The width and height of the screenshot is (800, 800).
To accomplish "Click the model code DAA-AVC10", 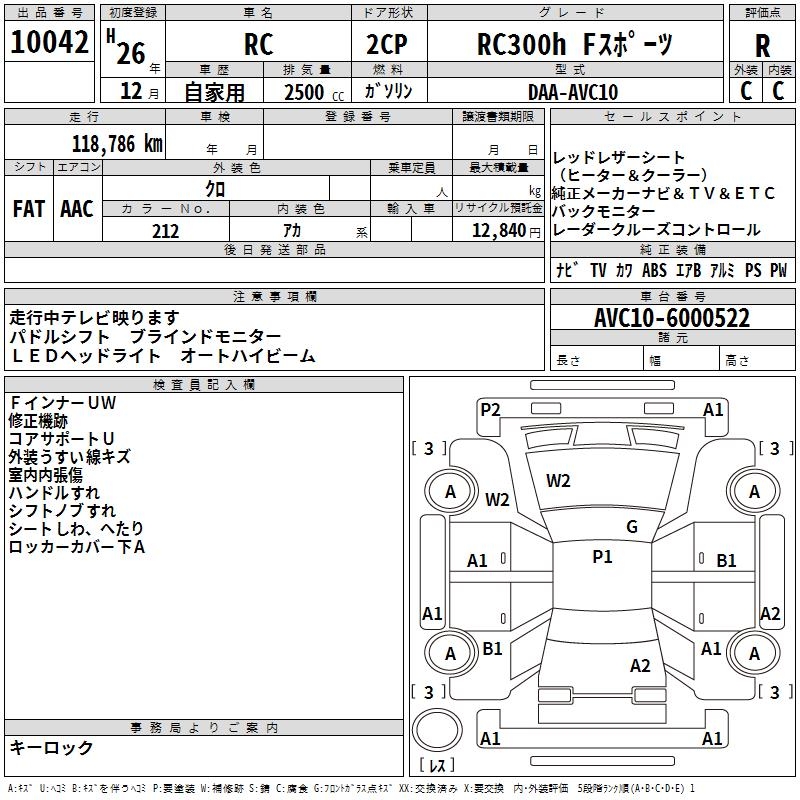I will [x=573, y=92].
